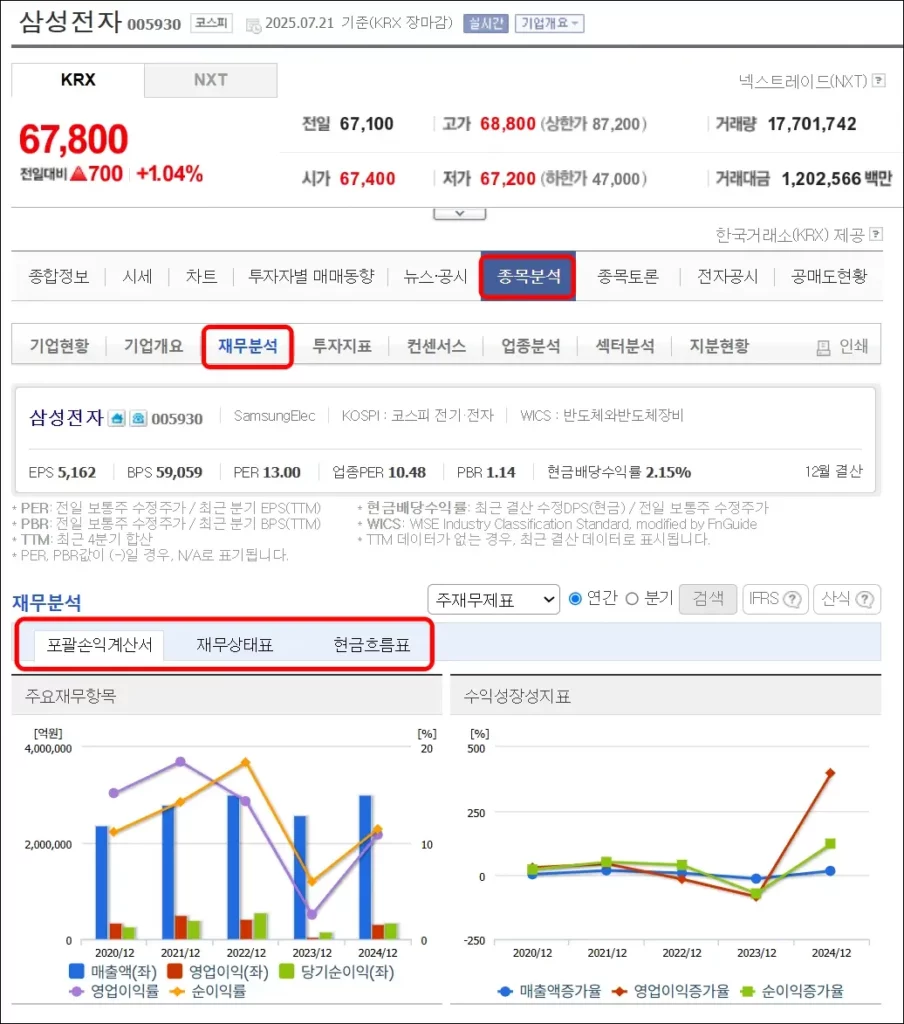The height and width of the screenshot is (1024, 904).
Task: Click the 2024/12 영업이익증가율 peak point
Action: coord(830,773)
